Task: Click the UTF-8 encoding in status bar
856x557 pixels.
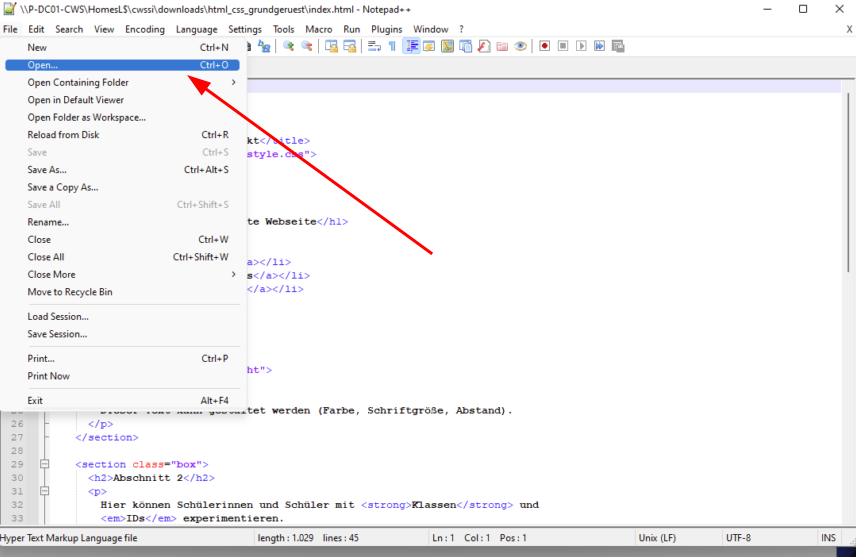Action: (738, 538)
